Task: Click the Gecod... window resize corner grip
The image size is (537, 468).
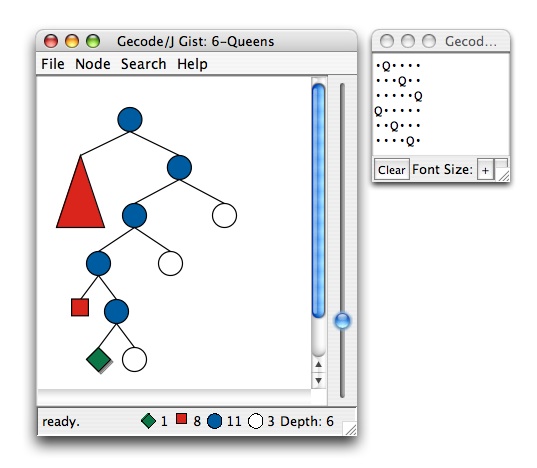Action: [x=504, y=175]
